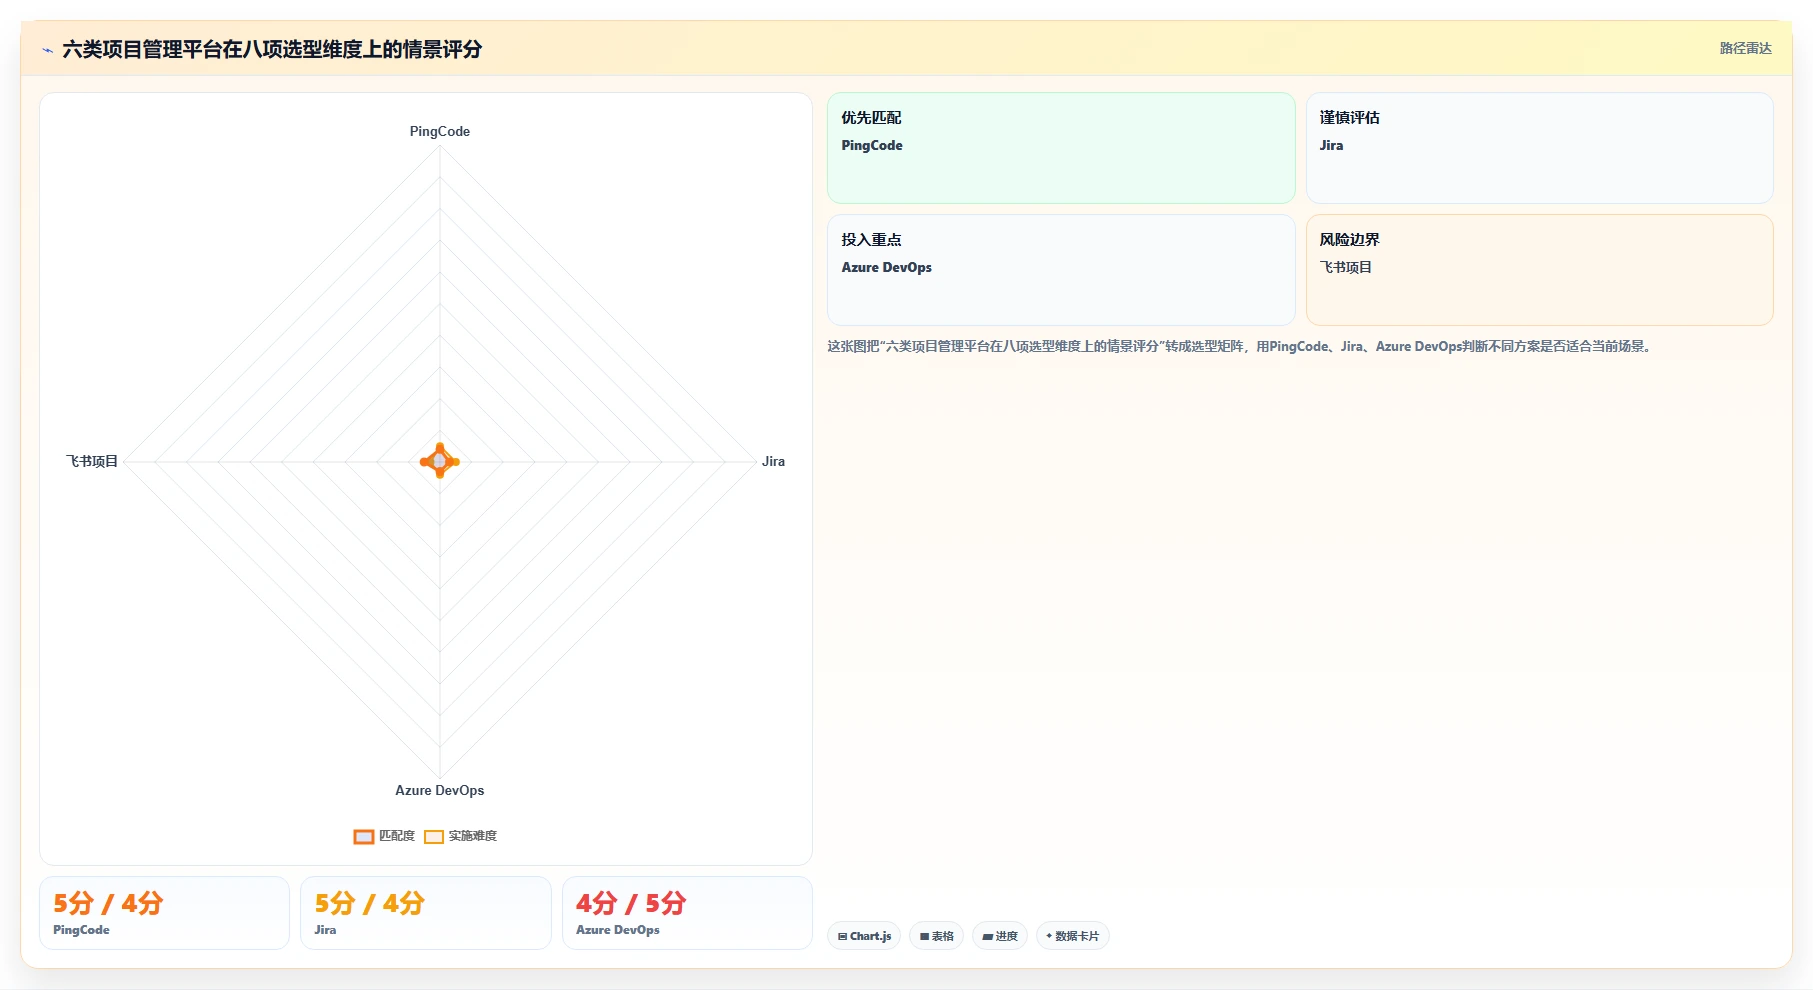The image size is (1813, 990).
Task: Open the 投入重点 card
Action: pyautogui.click(x=1061, y=270)
